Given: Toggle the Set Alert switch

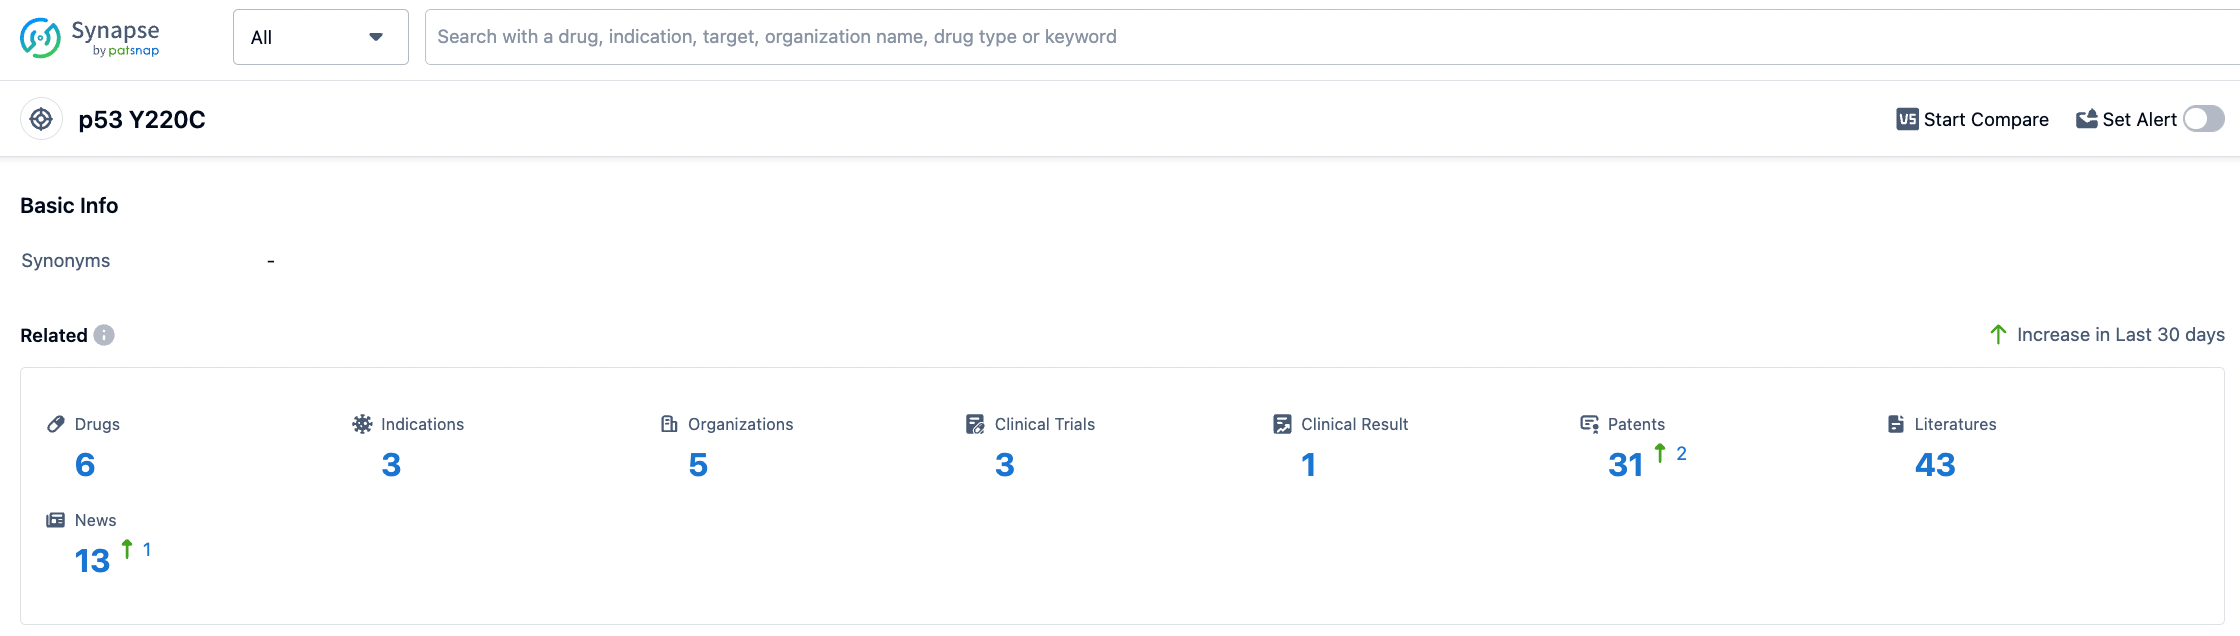Looking at the screenshot, I should pyautogui.click(x=2203, y=120).
